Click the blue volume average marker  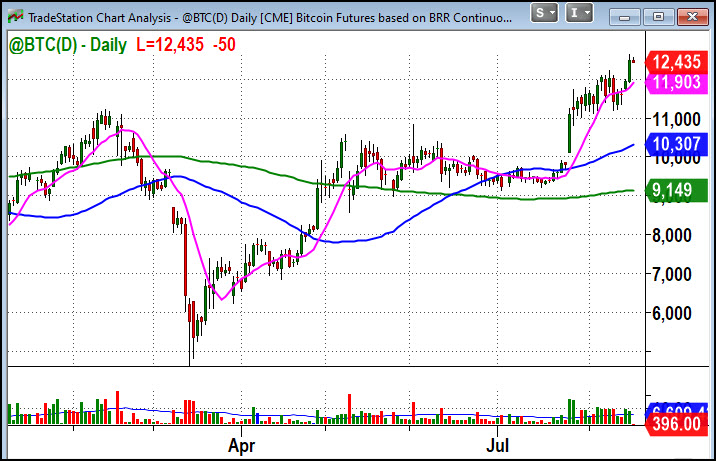(x=676, y=409)
